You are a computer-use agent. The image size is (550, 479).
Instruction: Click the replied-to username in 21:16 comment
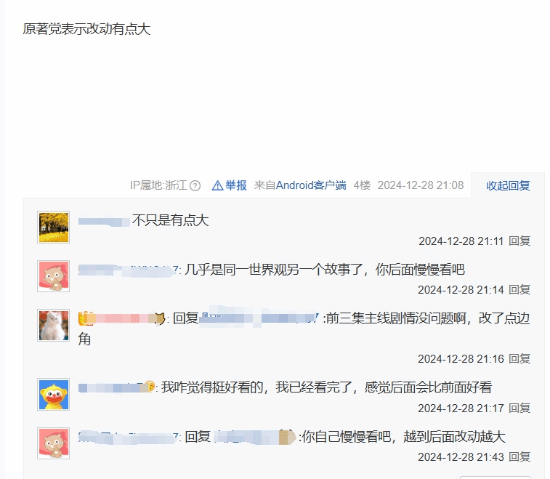coord(259,318)
